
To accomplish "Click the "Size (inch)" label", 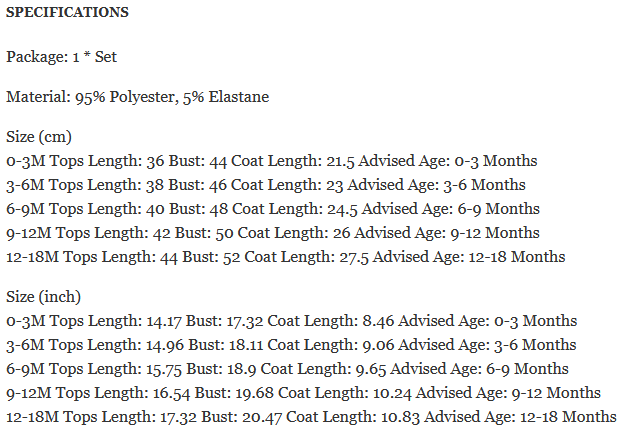I will click(44, 297).
